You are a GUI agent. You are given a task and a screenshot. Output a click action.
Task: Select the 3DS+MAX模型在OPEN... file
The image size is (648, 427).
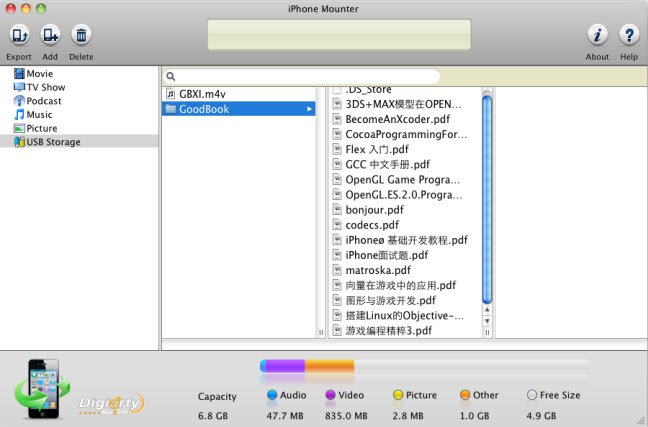tap(405, 104)
